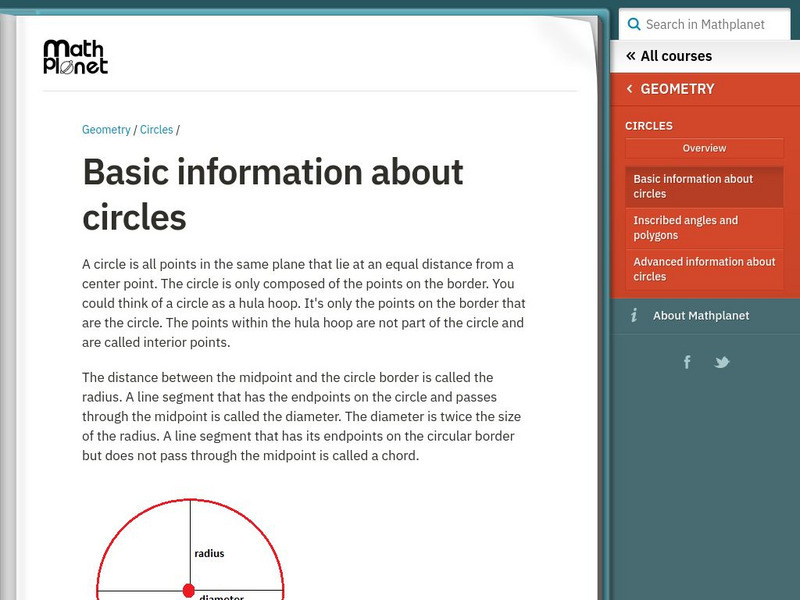Viewport: 800px width, 600px height.
Task: Open About Mathplanet
Action: pos(703,315)
